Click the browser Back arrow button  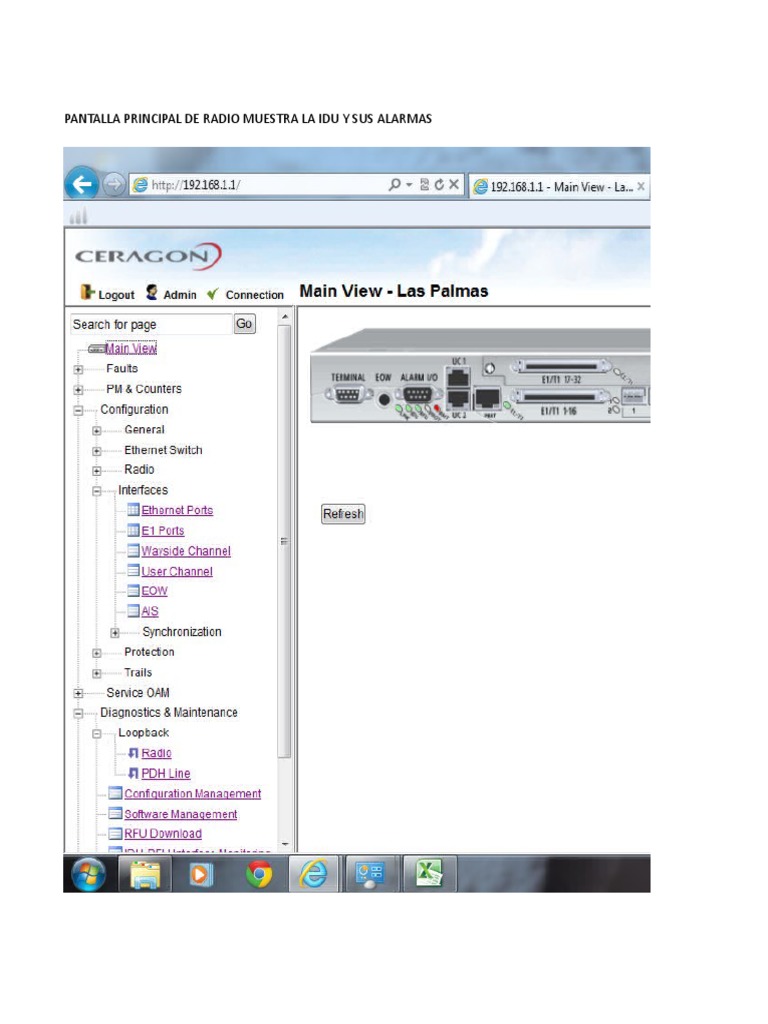tap(82, 185)
